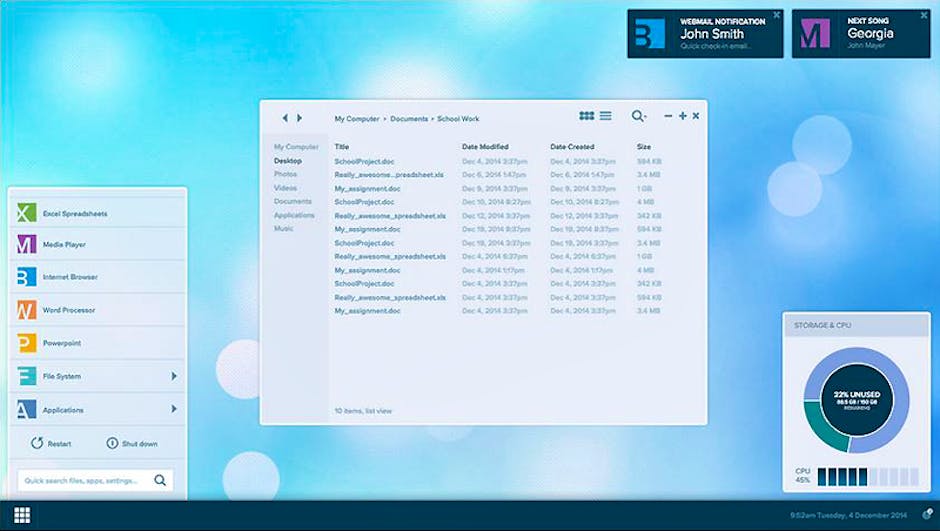The image size is (940, 531).
Task: Open Powerpoint from app list
Action: click(26, 343)
